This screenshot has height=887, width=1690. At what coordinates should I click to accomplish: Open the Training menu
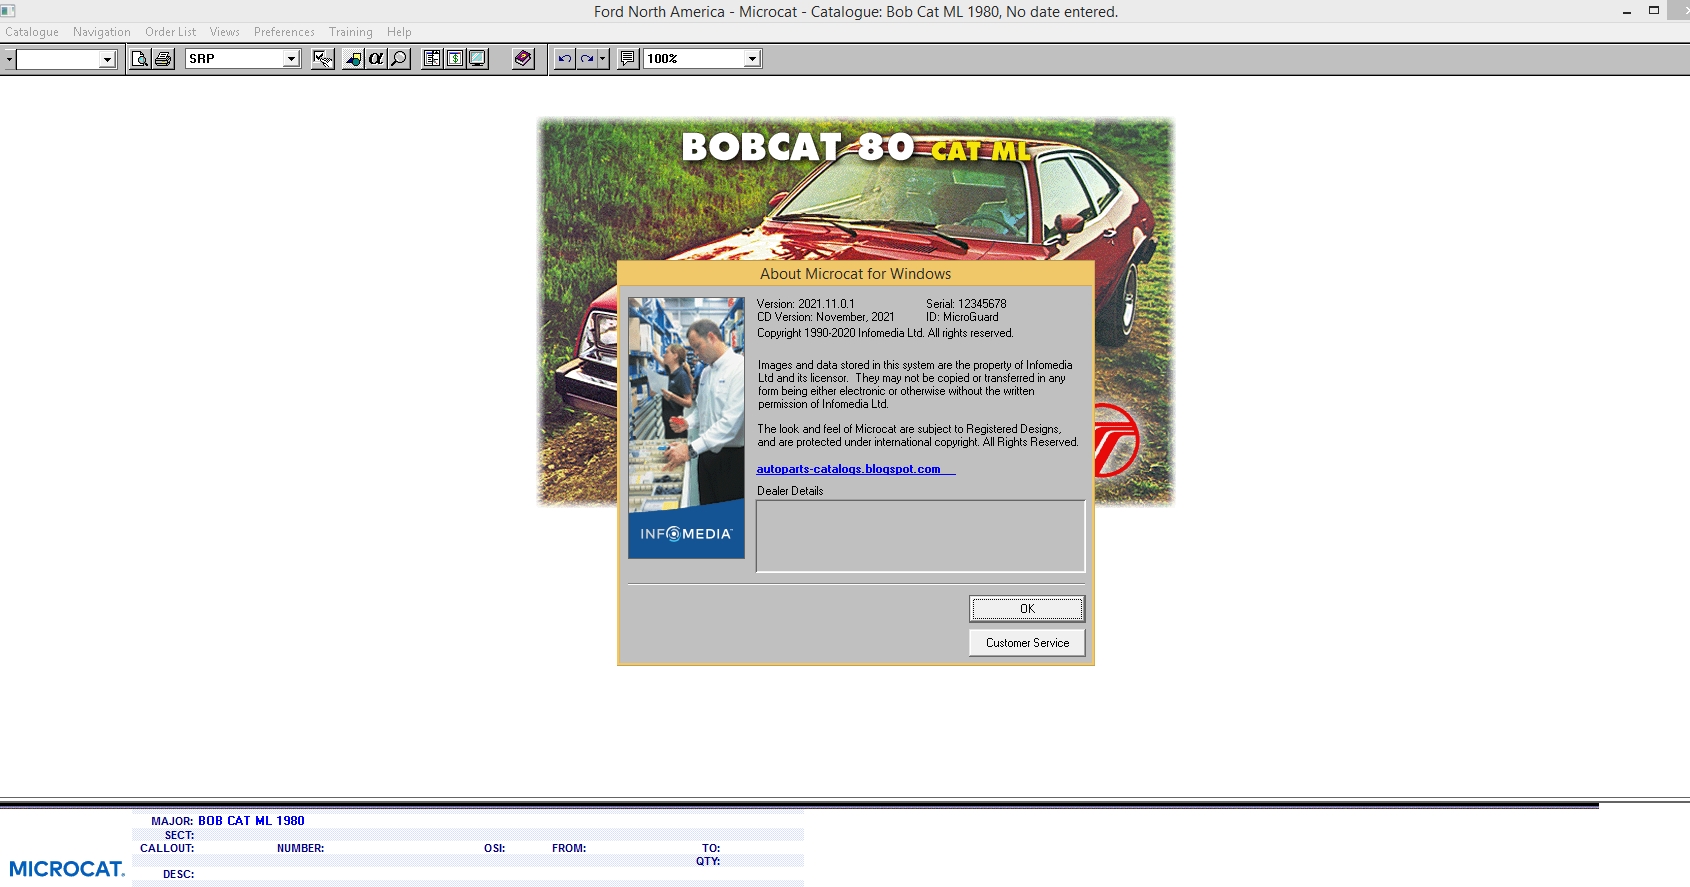351,32
